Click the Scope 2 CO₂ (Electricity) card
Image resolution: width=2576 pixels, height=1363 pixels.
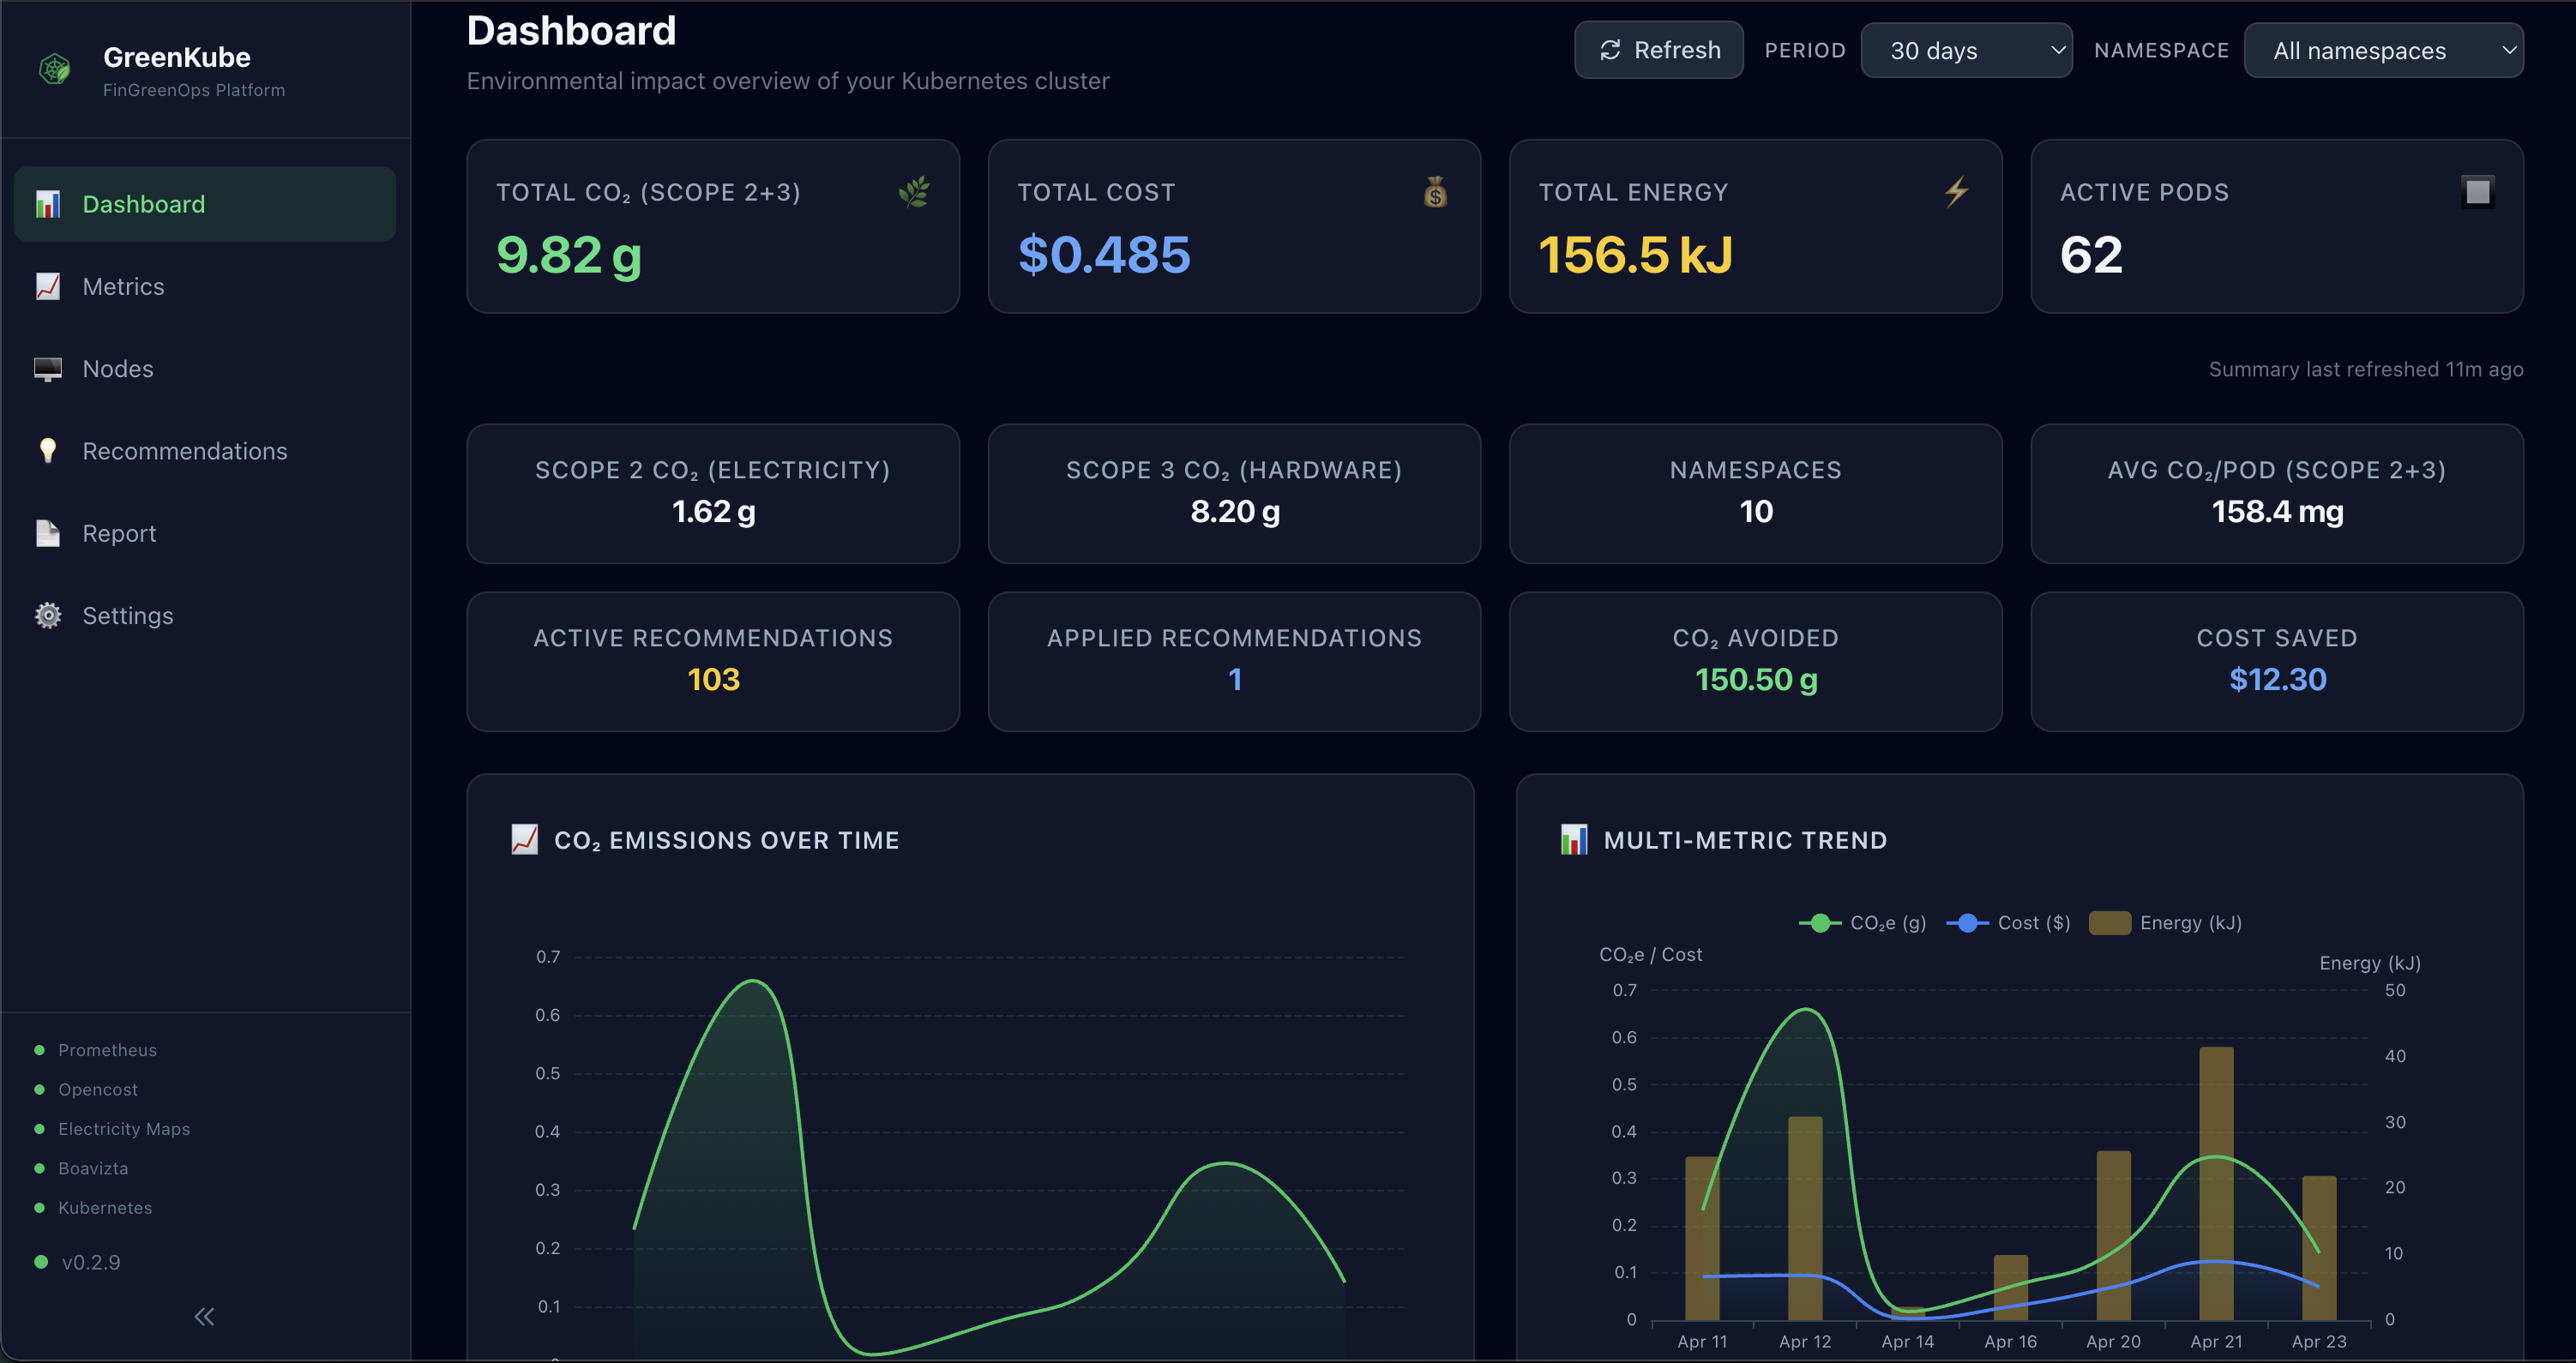pos(713,493)
